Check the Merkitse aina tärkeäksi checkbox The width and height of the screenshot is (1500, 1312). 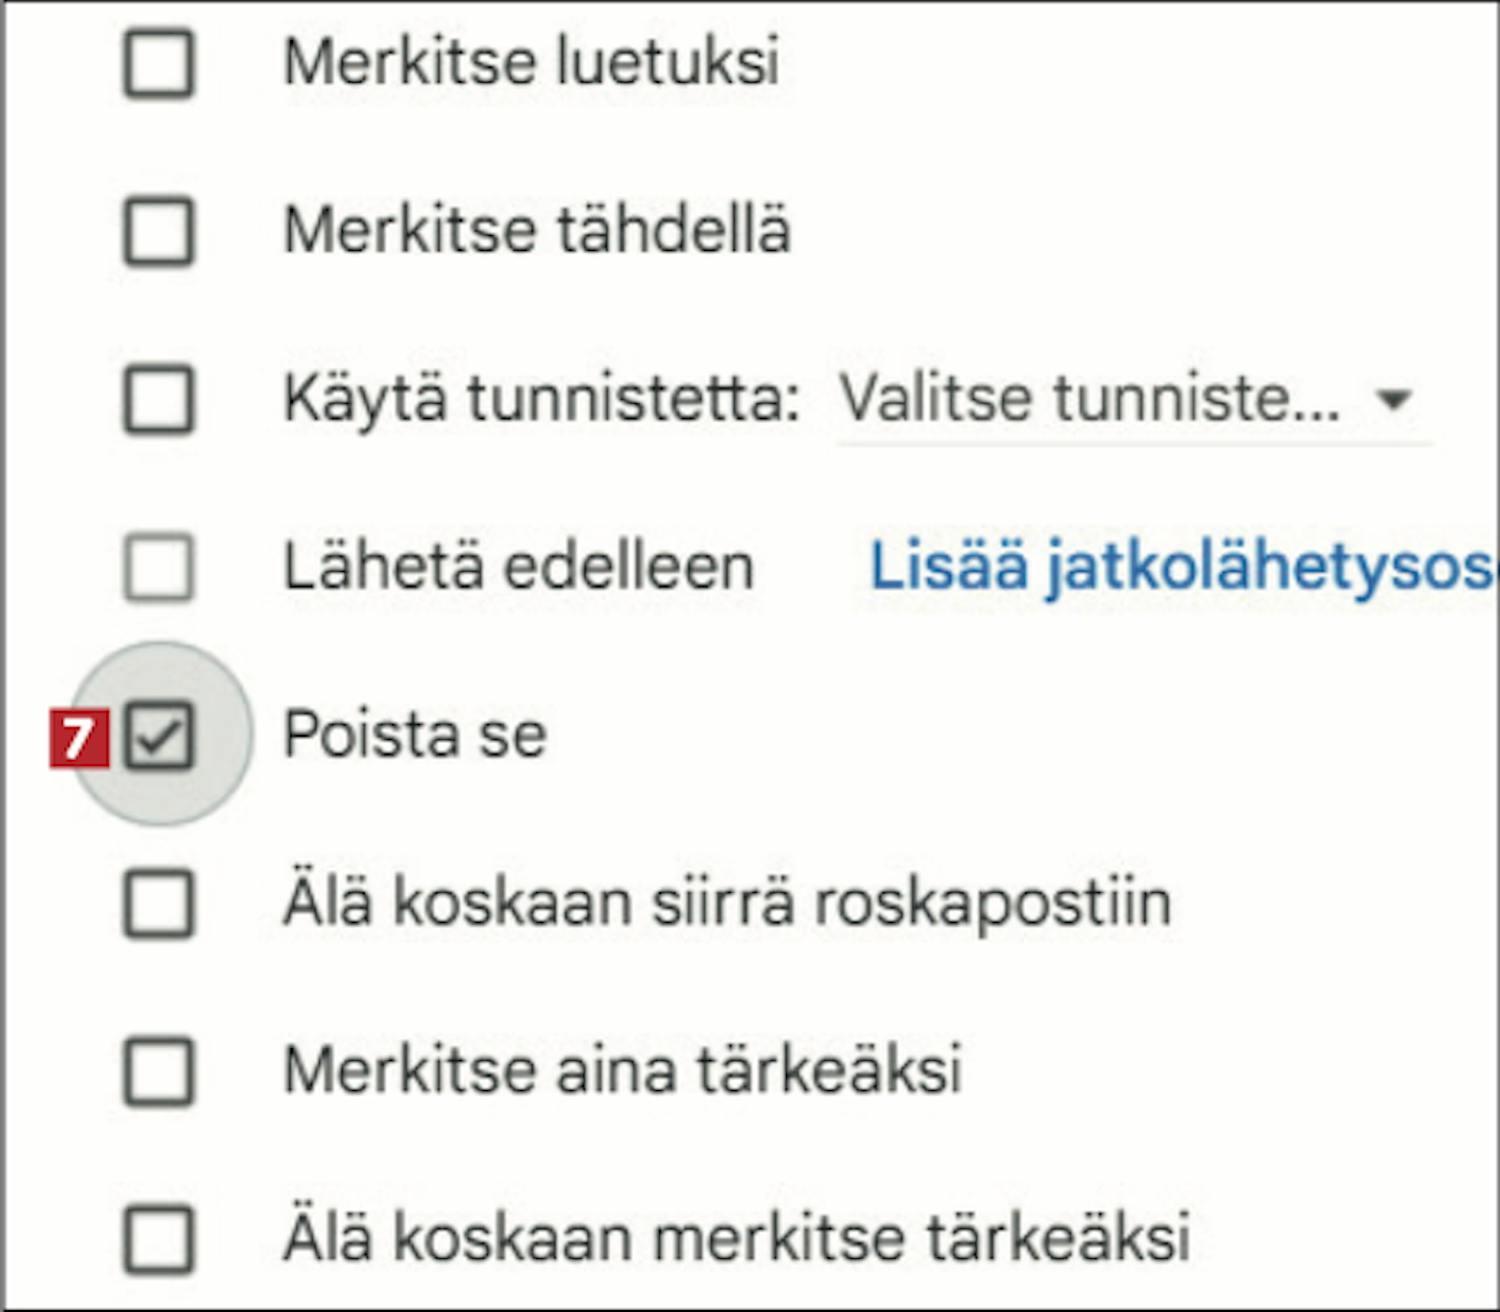click(158, 1071)
